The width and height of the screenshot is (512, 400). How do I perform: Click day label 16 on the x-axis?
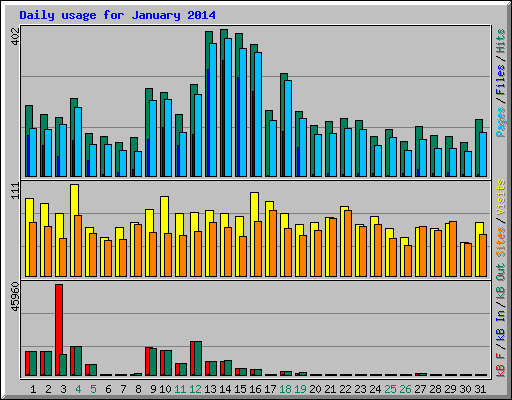click(x=255, y=389)
